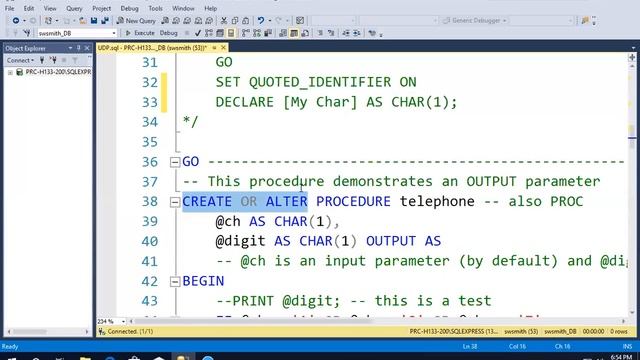Image resolution: width=640 pixels, height=360 pixels.
Task: Click the Comment out selected lines icon
Action: 320,33
